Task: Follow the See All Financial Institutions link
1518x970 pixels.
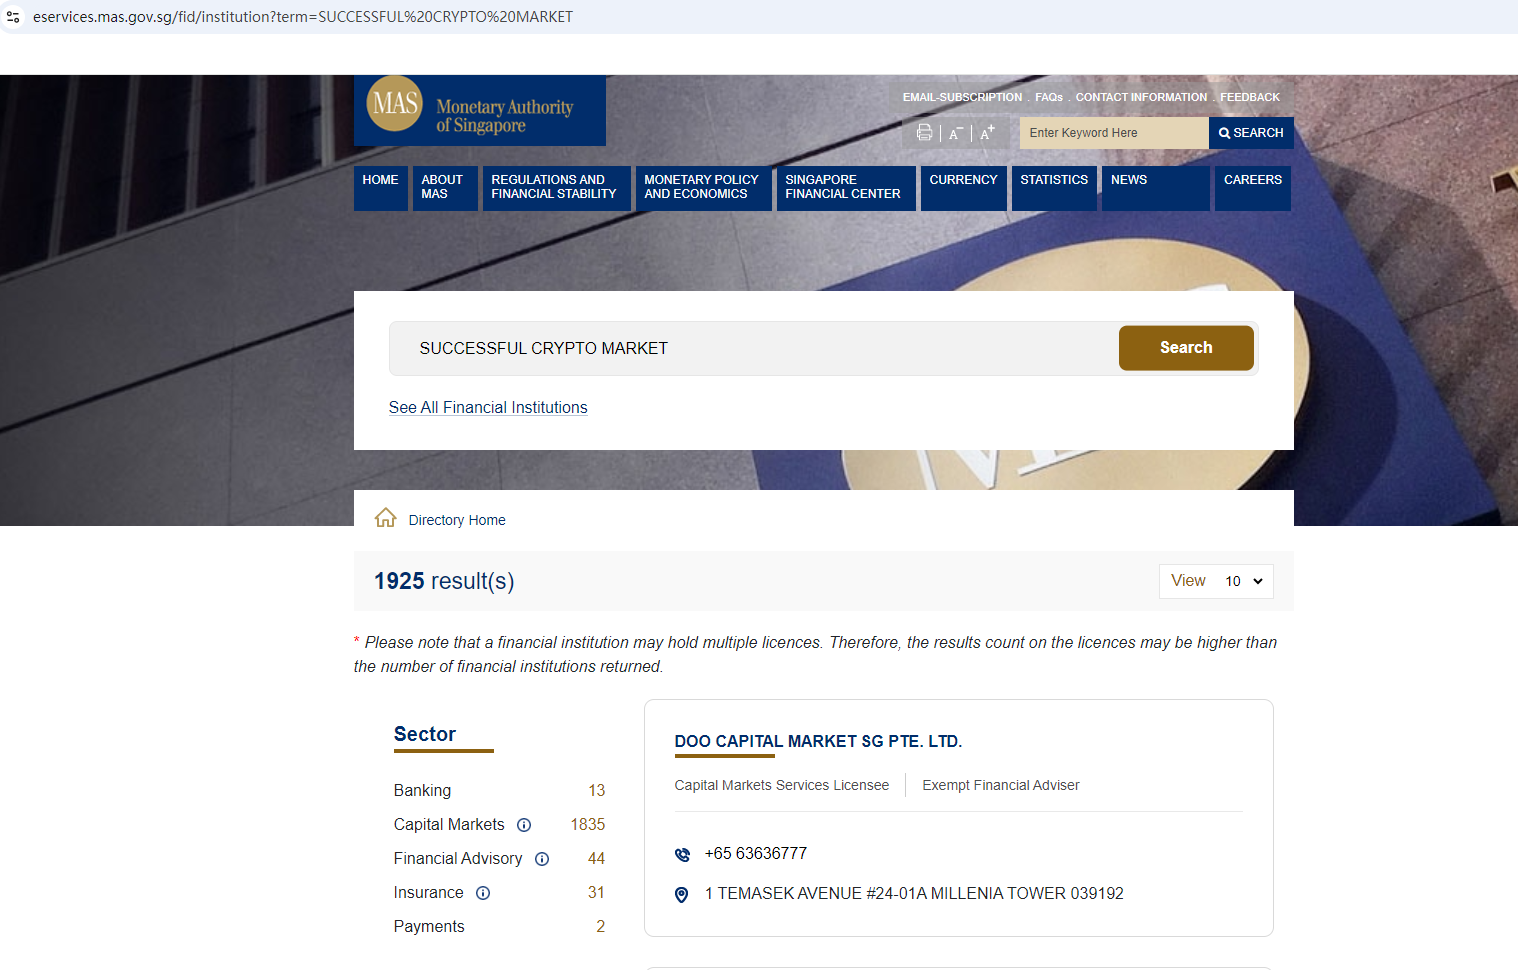Action: [x=488, y=408]
